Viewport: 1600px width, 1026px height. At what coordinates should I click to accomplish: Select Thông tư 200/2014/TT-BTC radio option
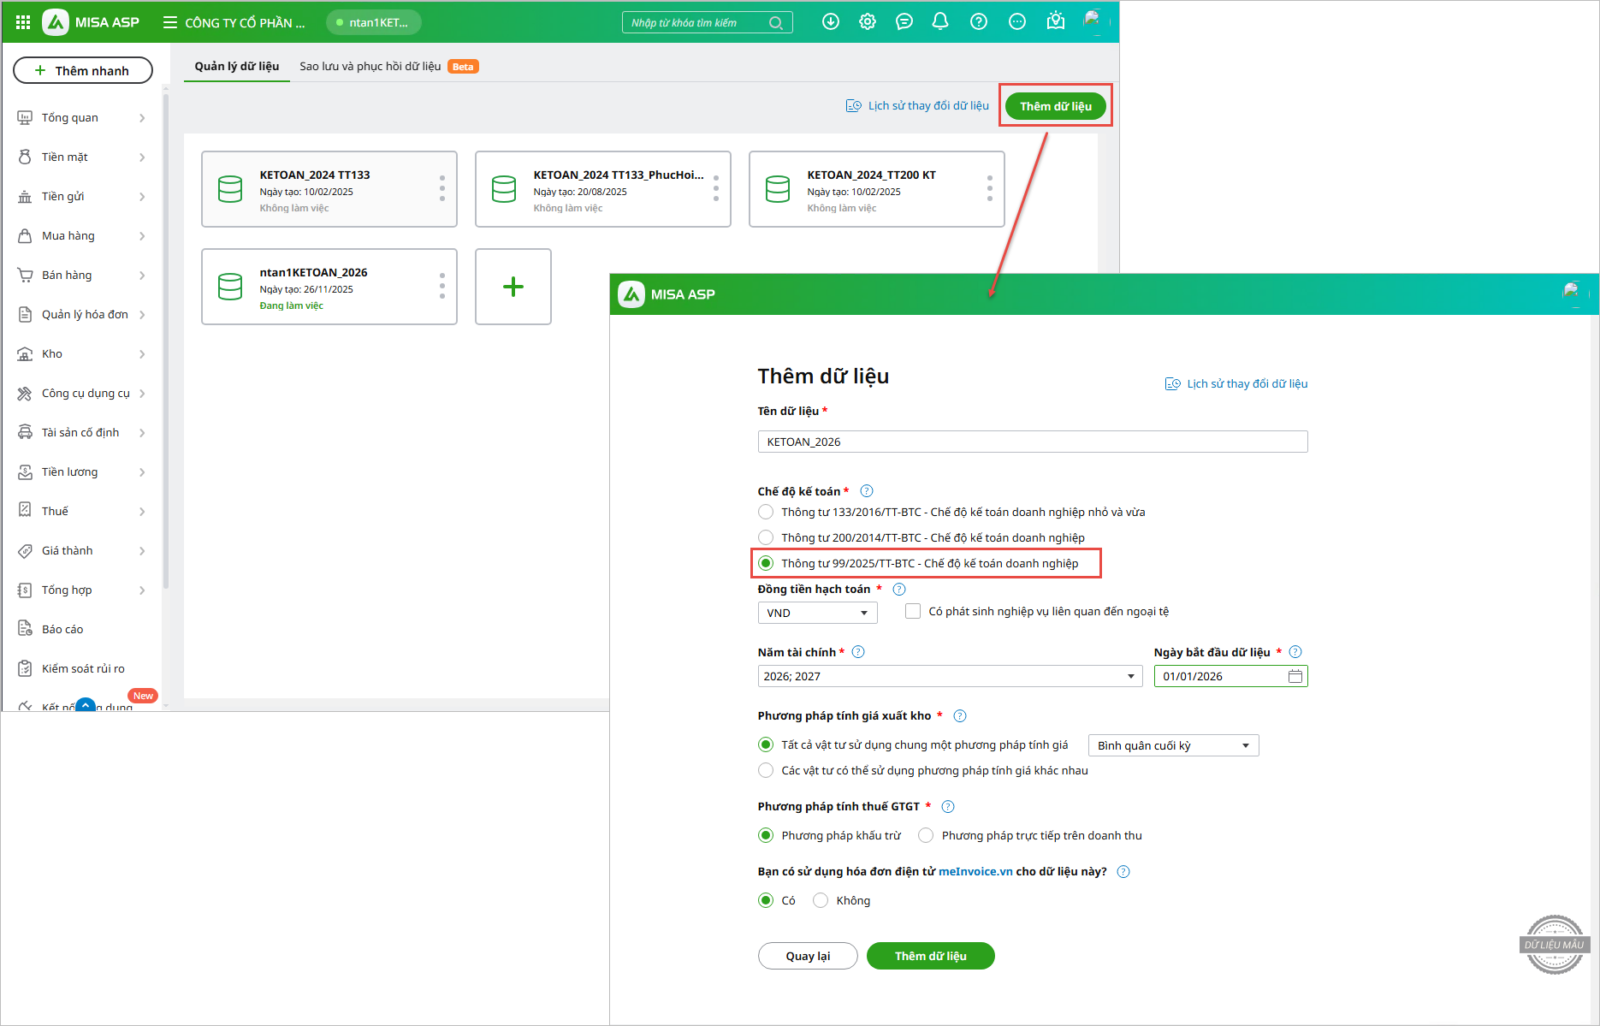766,538
